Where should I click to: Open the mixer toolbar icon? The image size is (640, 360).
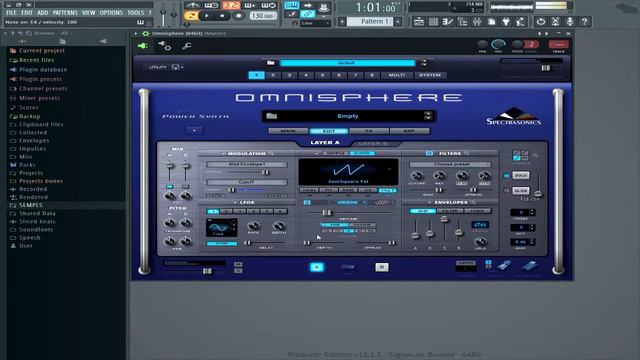pos(477,22)
